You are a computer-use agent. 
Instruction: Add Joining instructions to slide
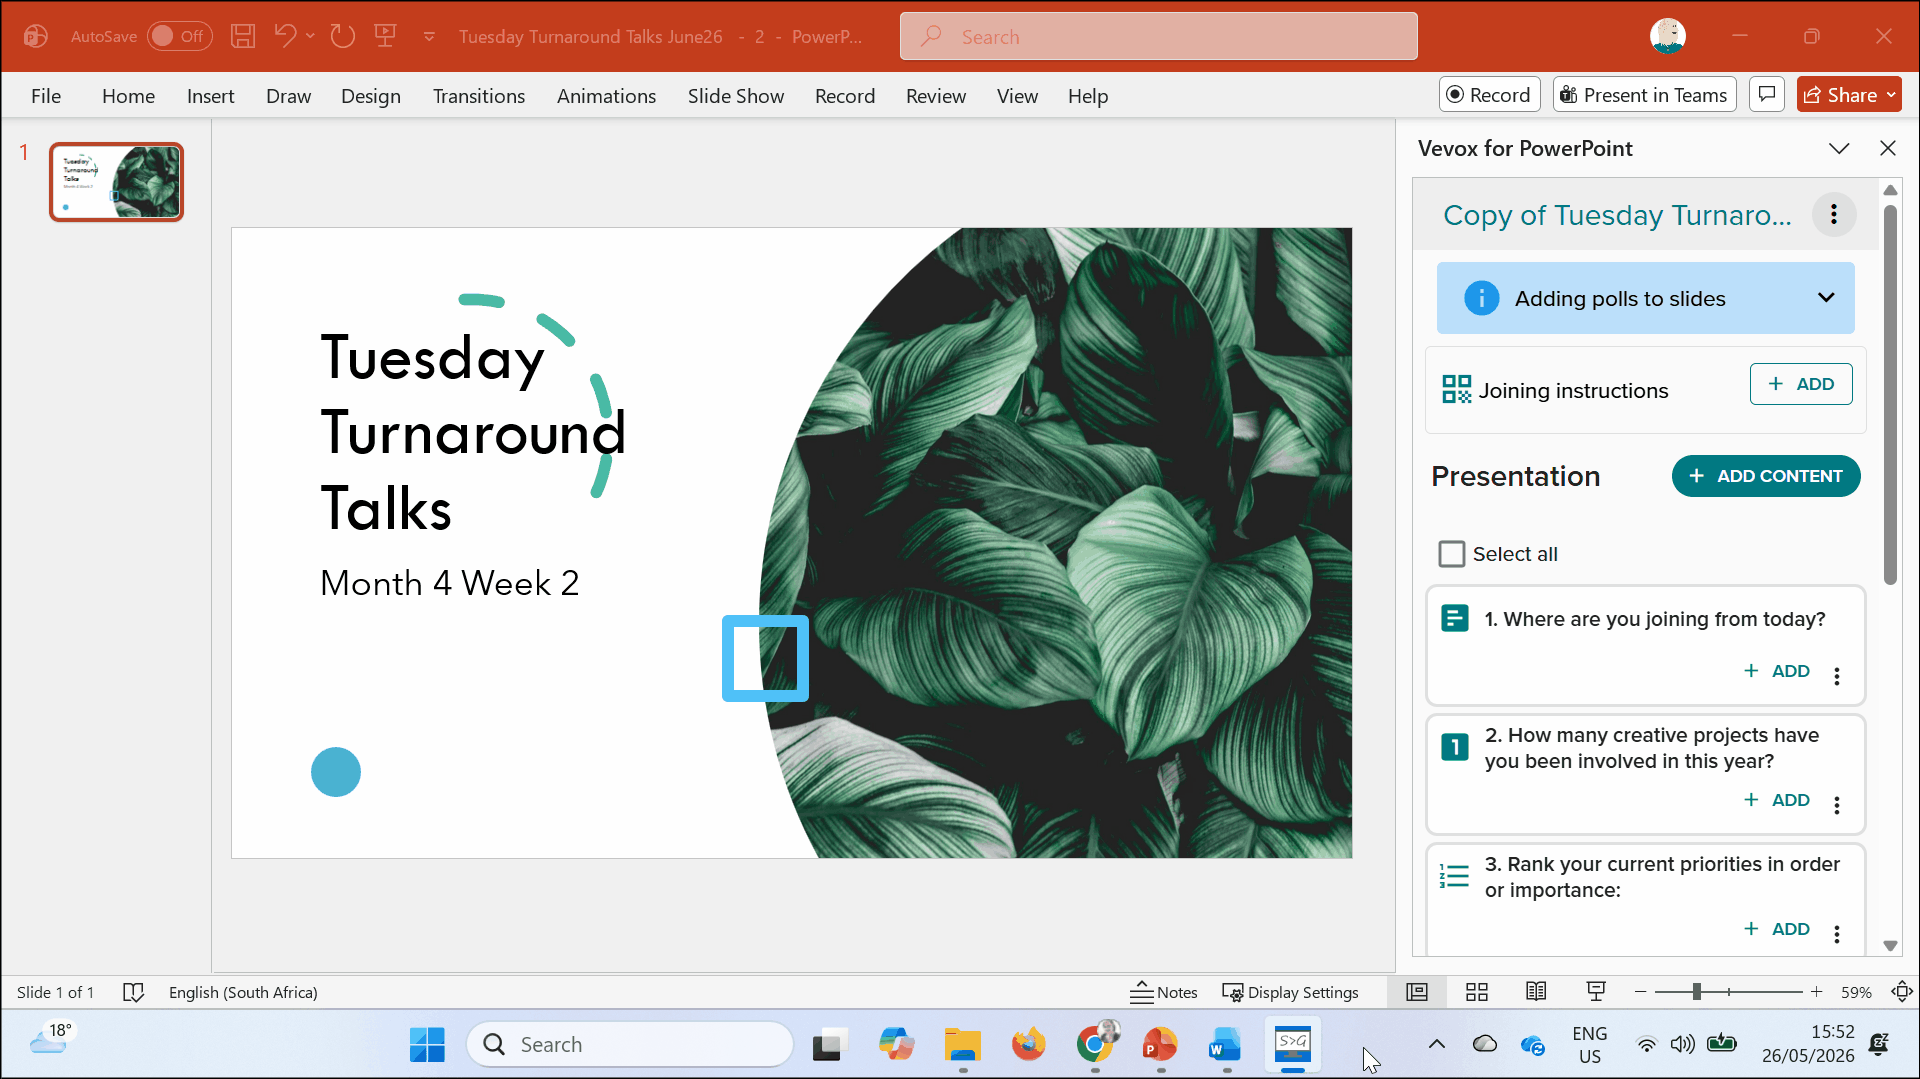pyautogui.click(x=1801, y=384)
